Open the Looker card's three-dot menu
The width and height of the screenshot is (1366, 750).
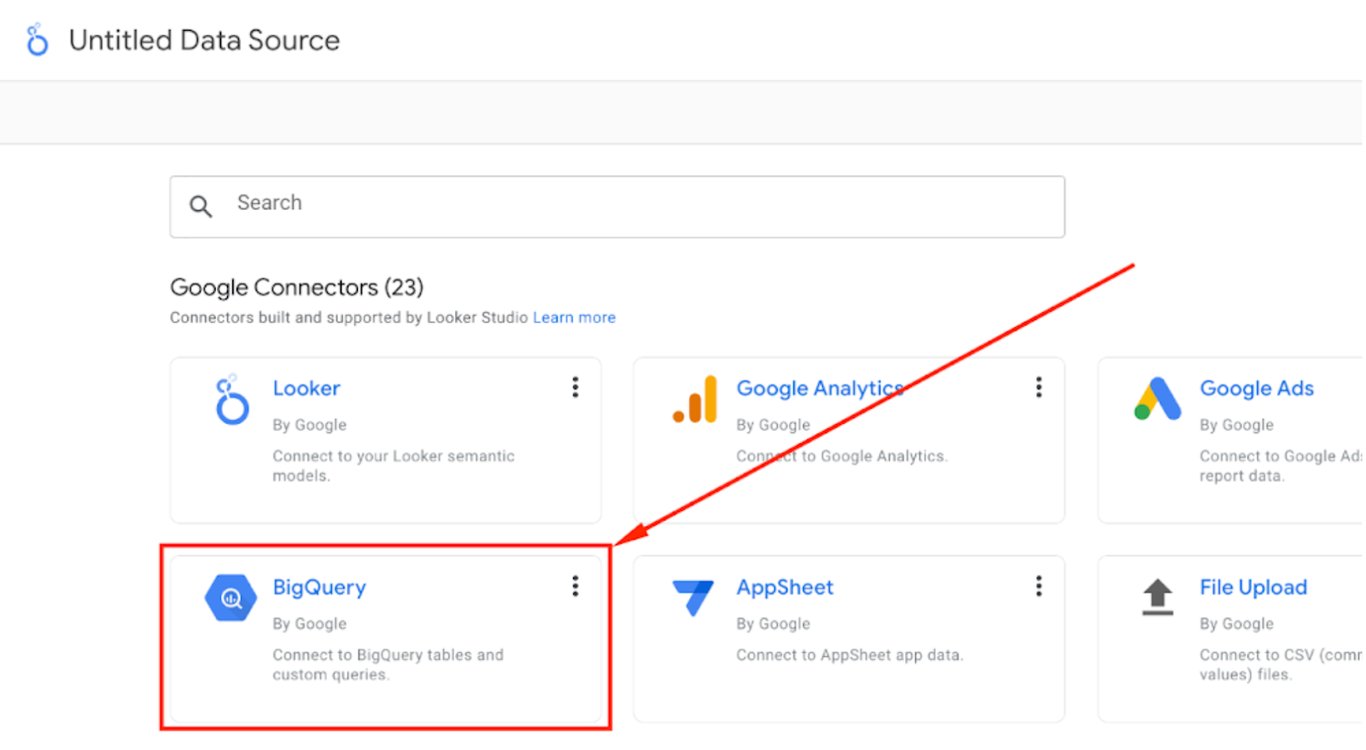click(x=575, y=387)
